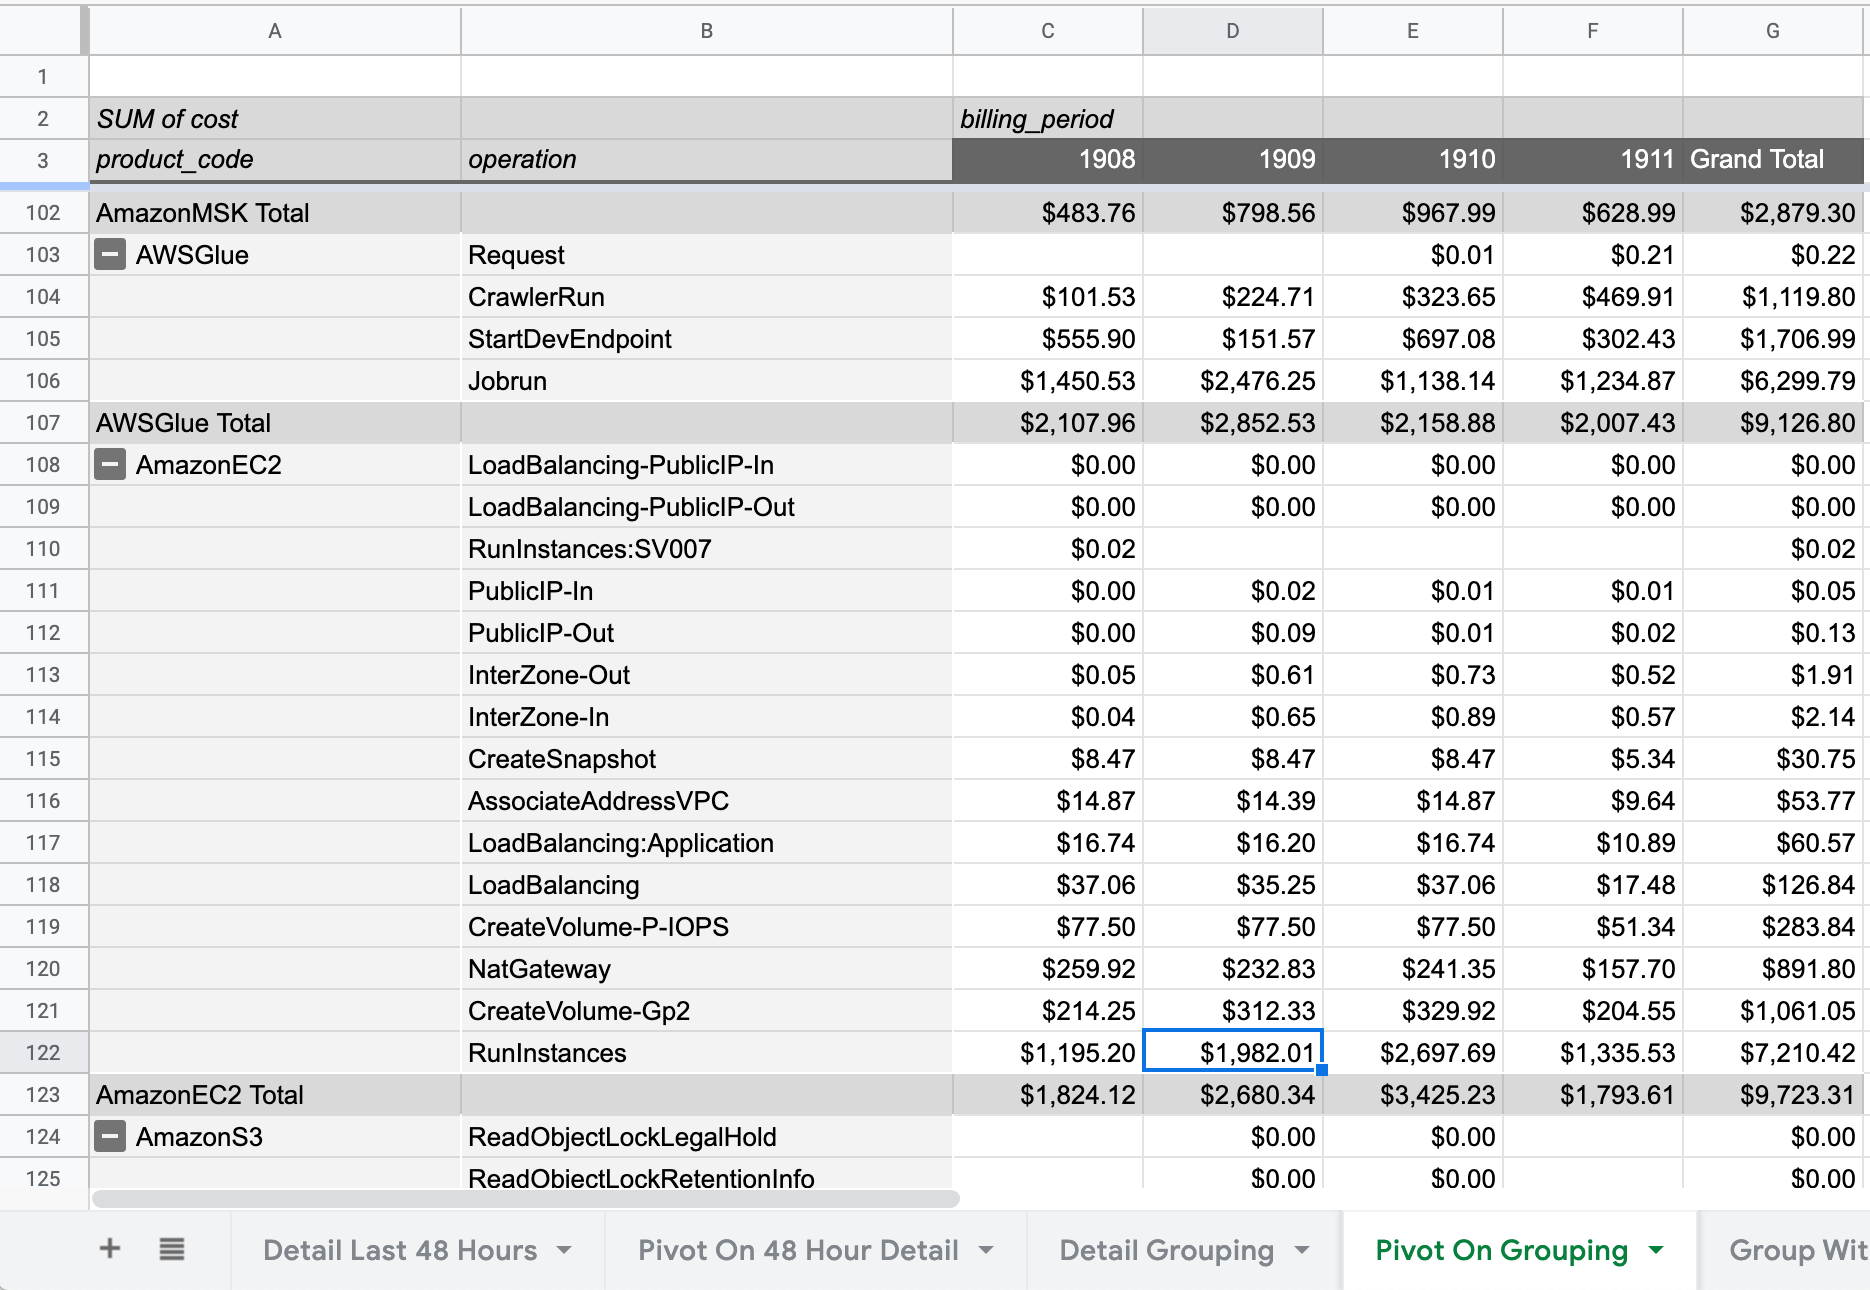
Task: Select the 1908 billing period header
Action: coord(1048,160)
